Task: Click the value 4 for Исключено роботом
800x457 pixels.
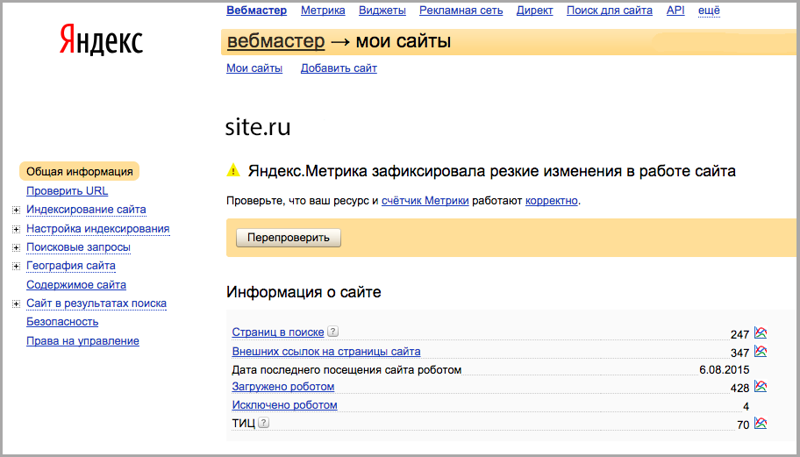Action: pos(746,407)
